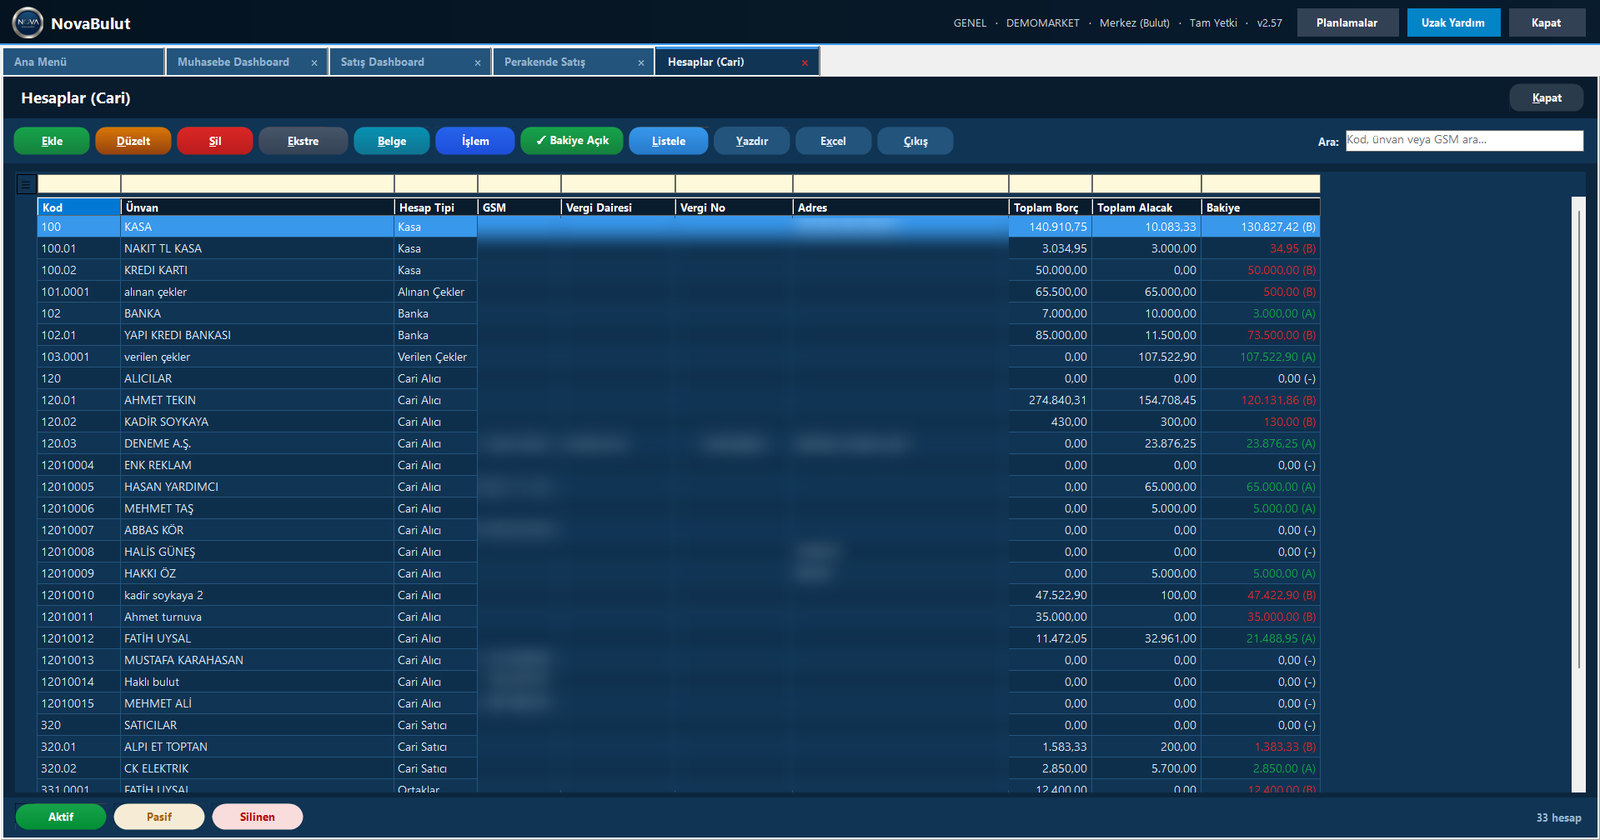The height and width of the screenshot is (840, 1600).
Task: Close the Satış Dashboard tab
Action: (477, 63)
